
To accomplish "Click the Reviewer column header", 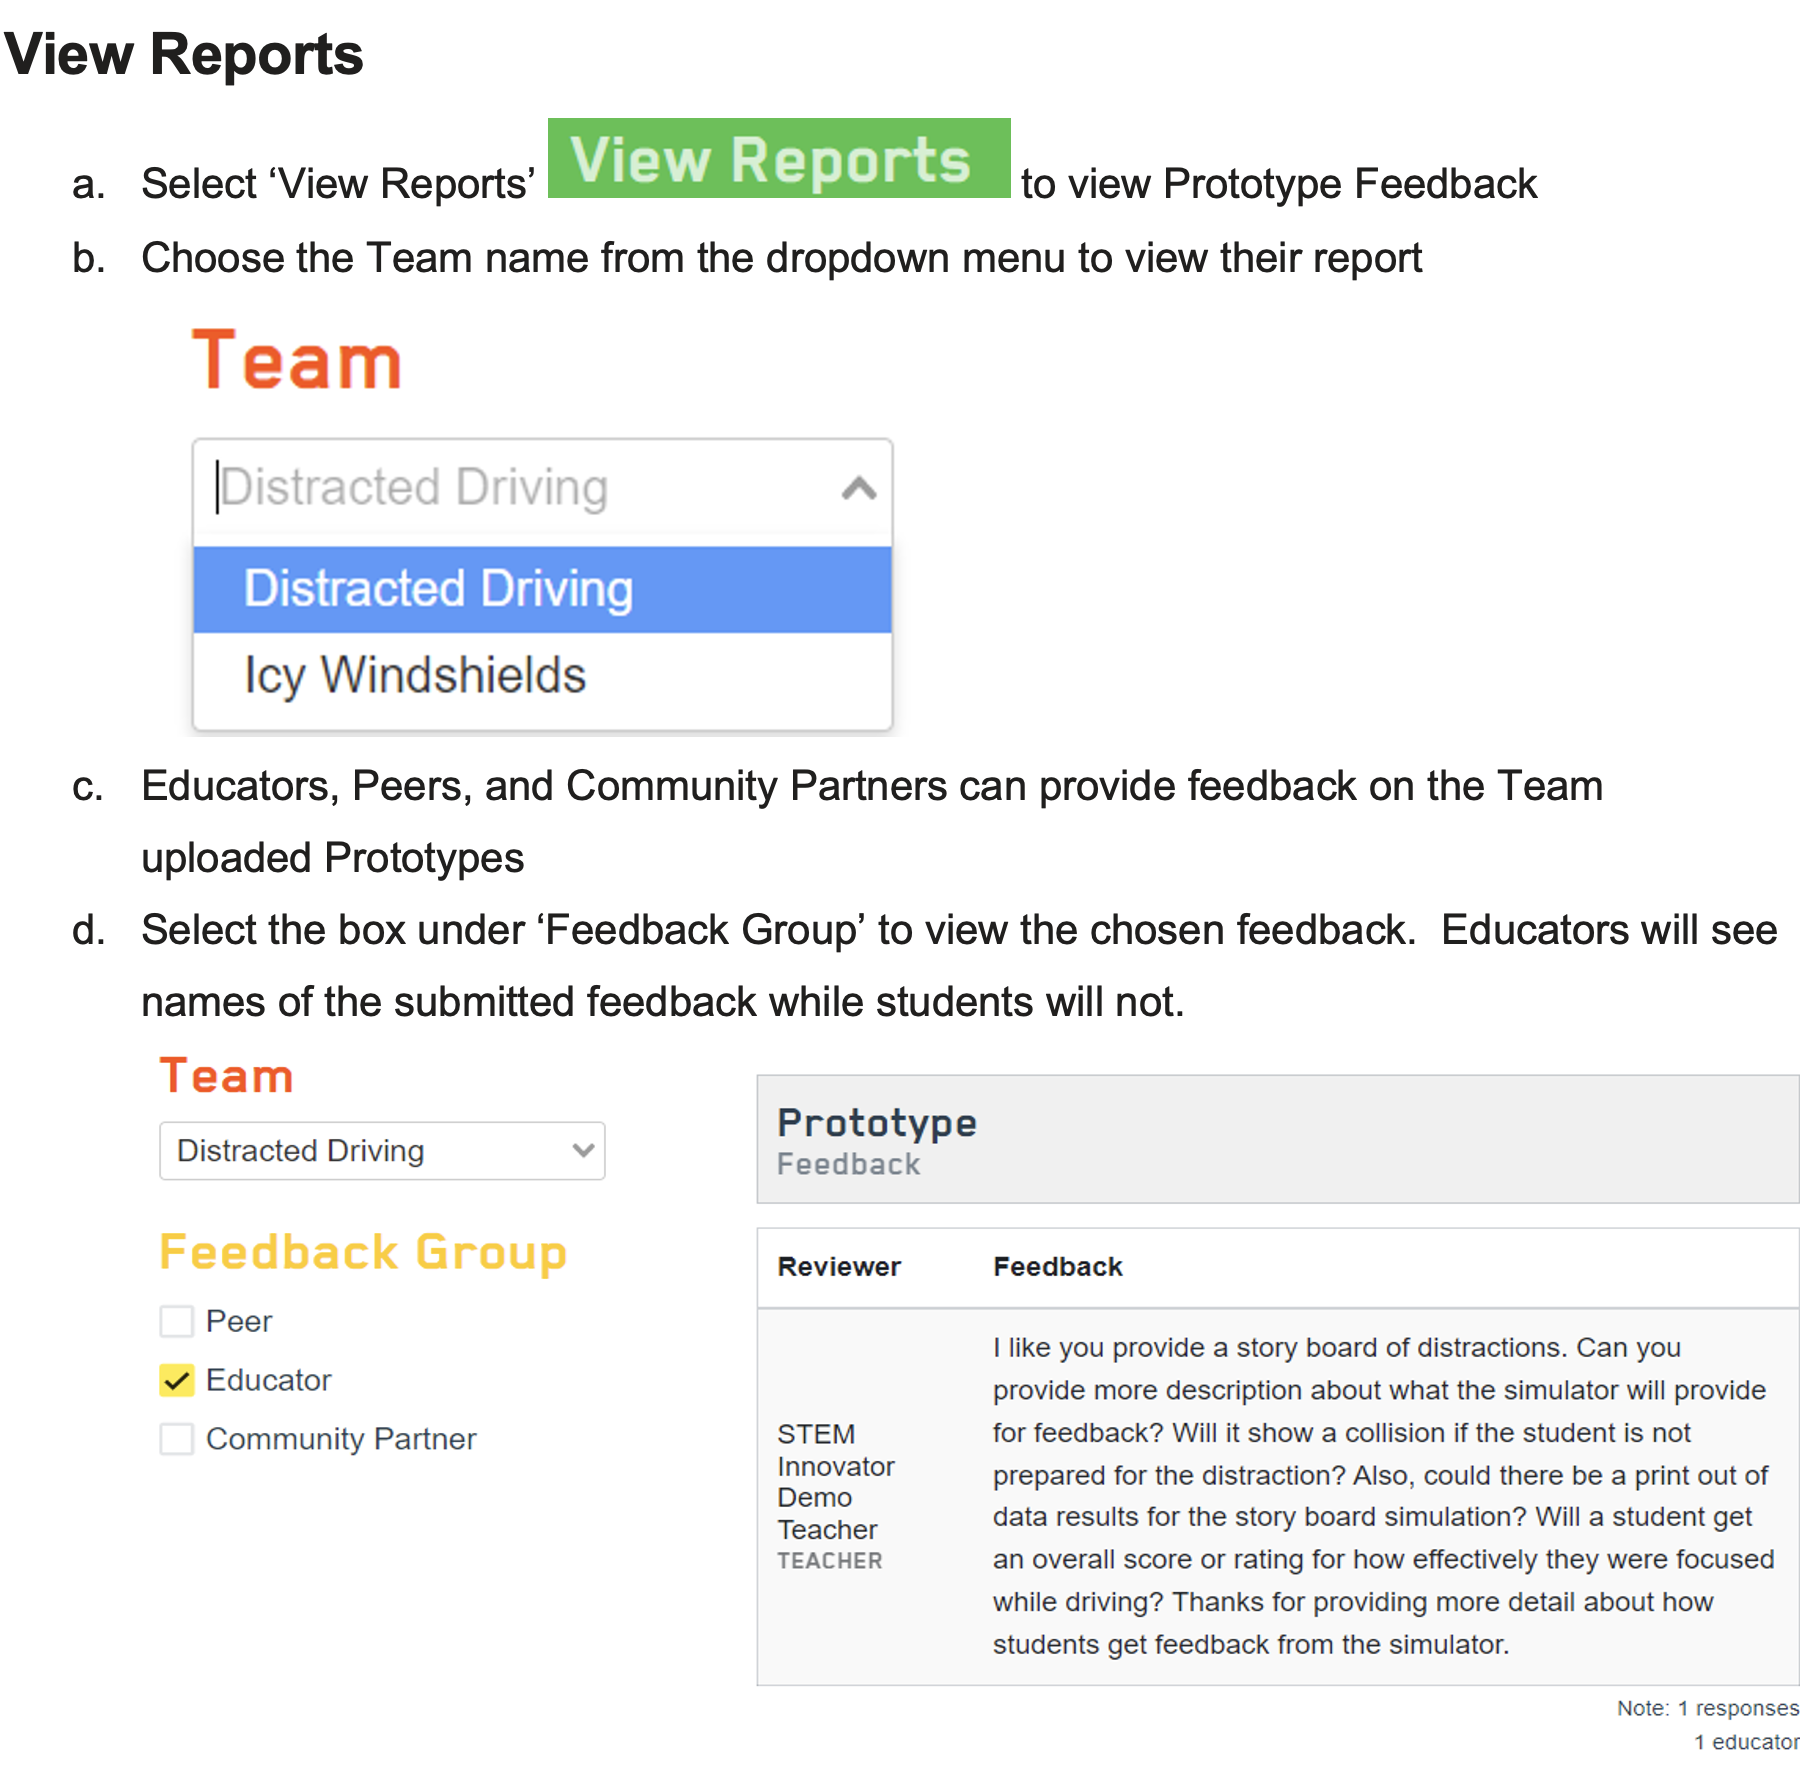I will (x=839, y=1267).
